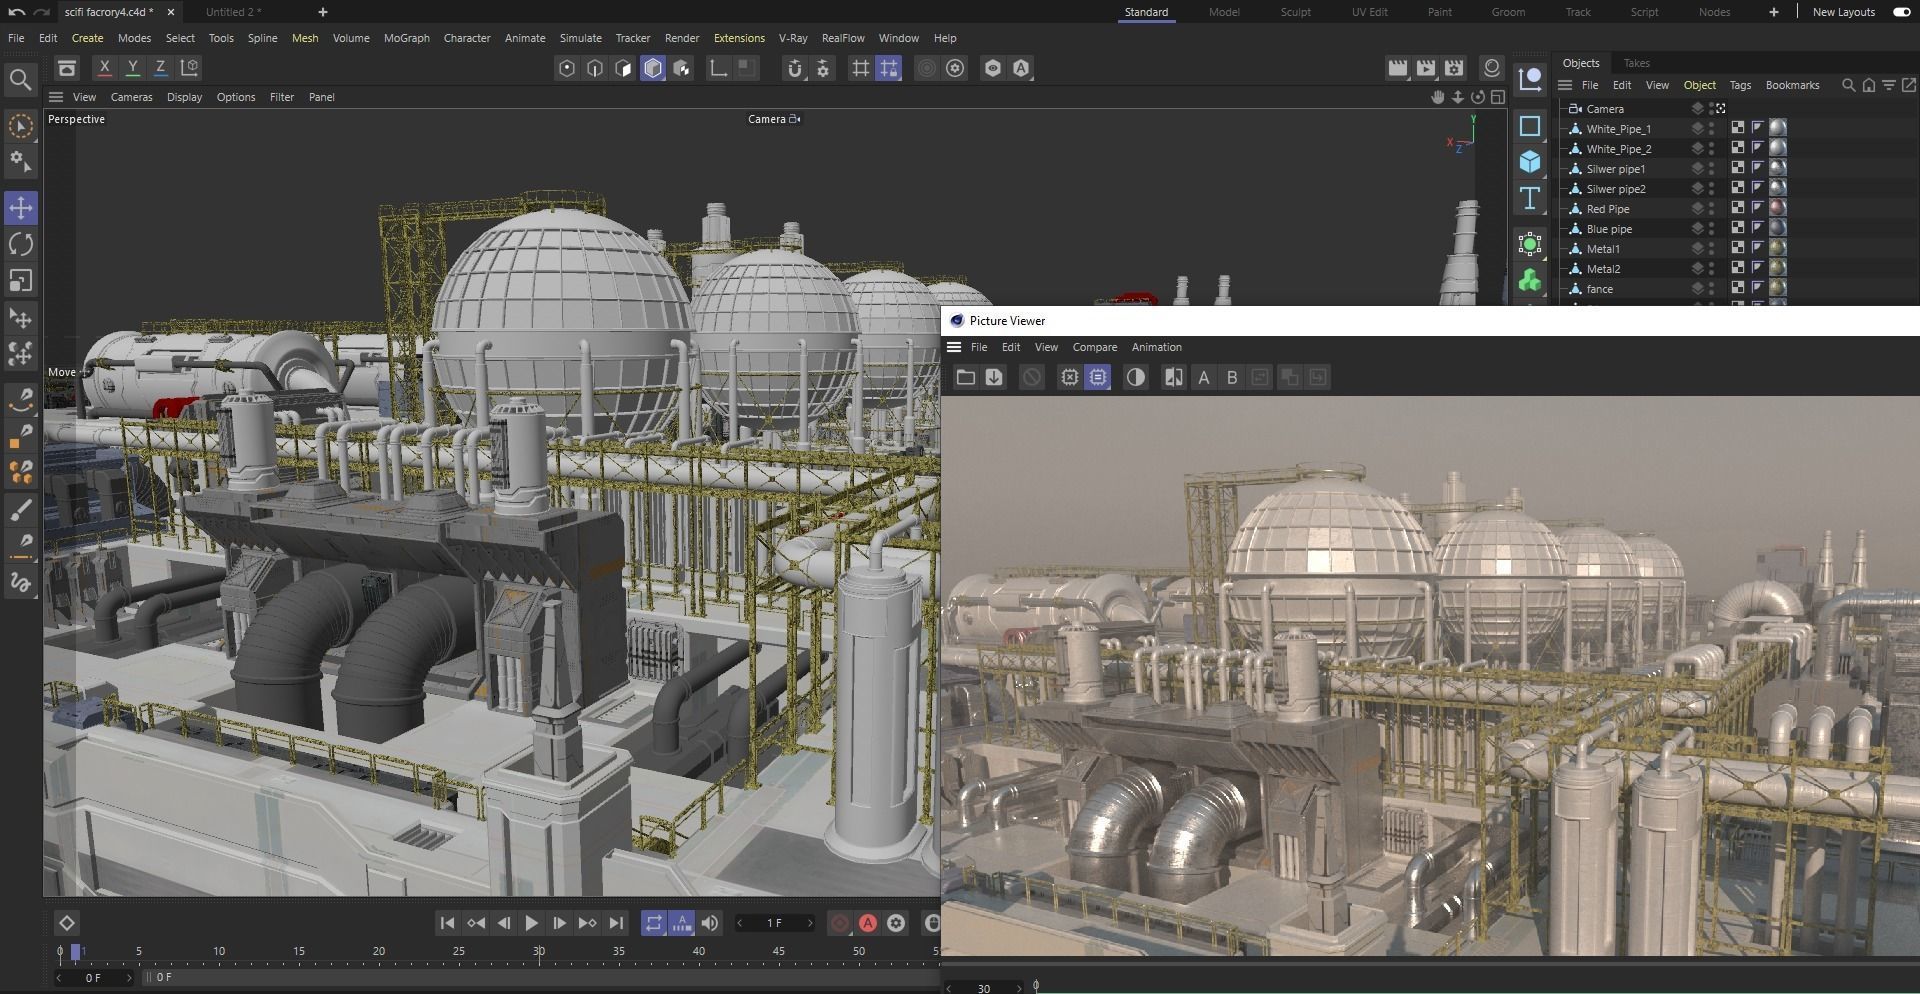Activate the Edges mode icon
The image size is (1920, 994).
click(595, 68)
